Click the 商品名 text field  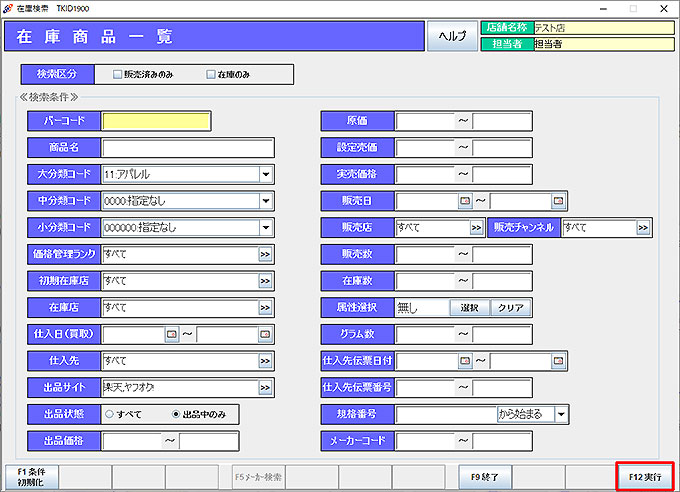(x=187, y=148)
